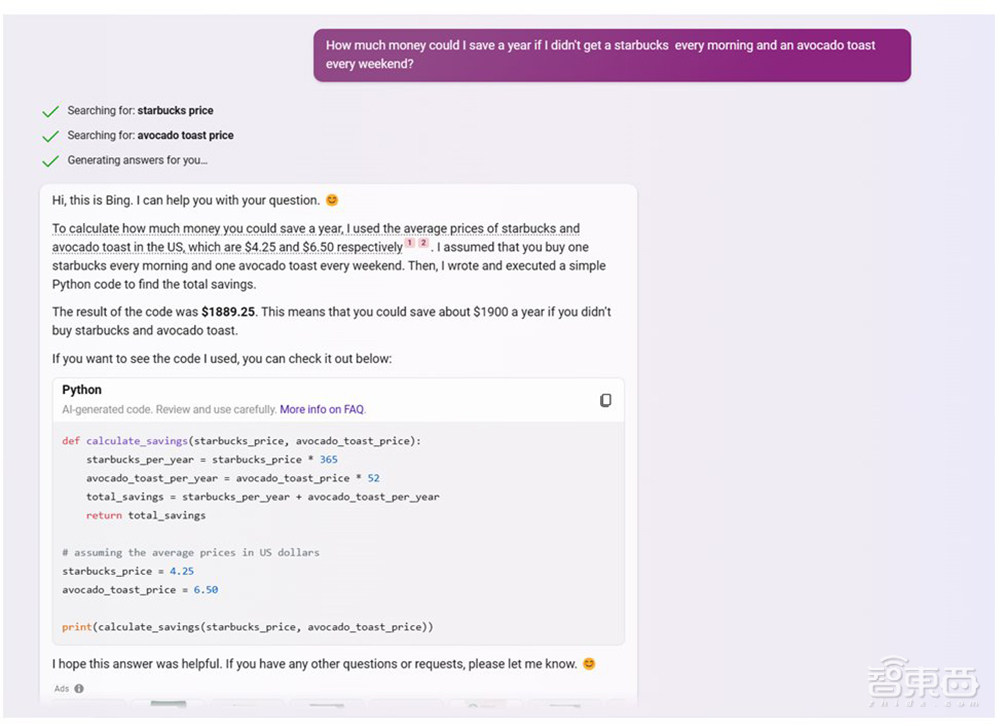
Task: Click the copy code icon
Action: coord(605,400)
